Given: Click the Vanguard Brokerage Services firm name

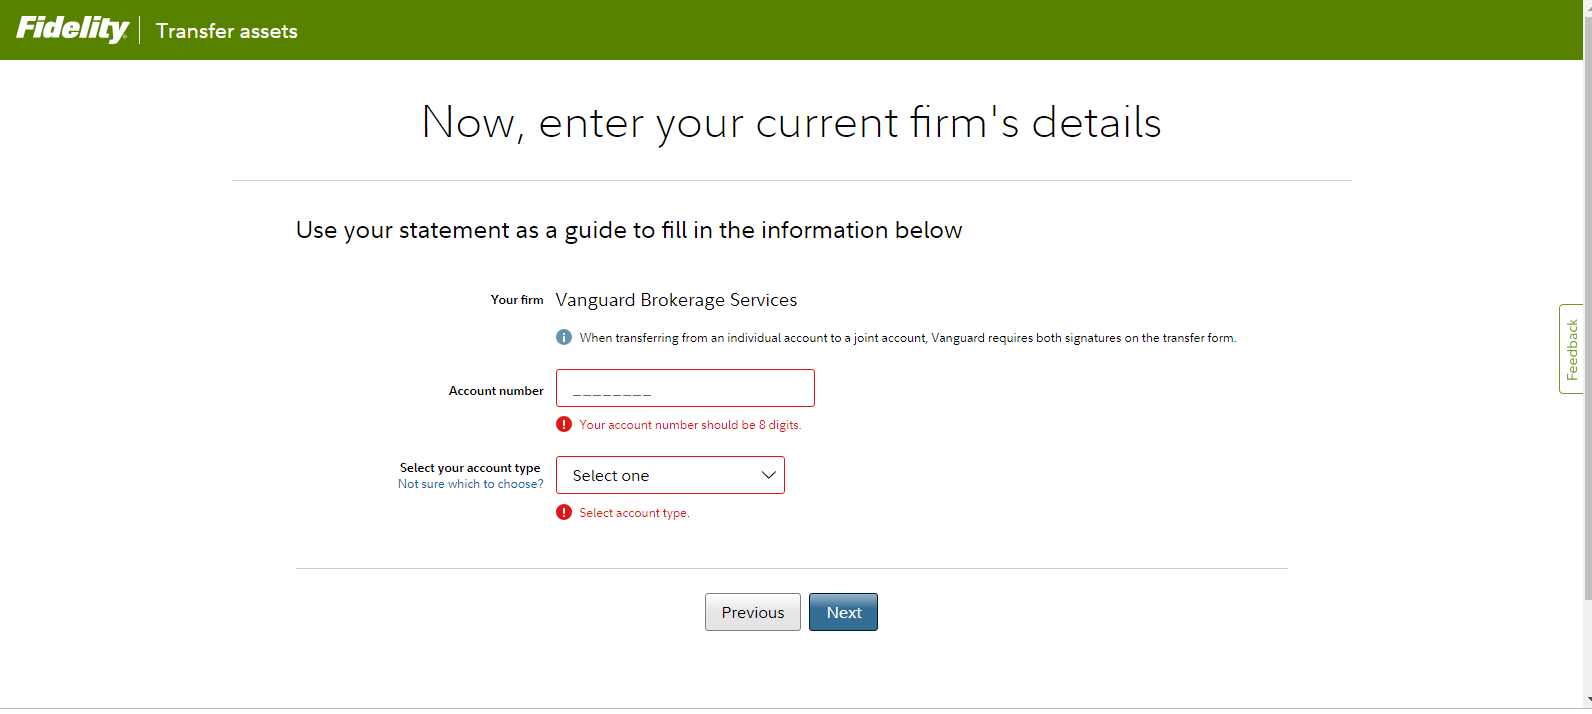Looking at the screenshot, I should coord(676,300).
